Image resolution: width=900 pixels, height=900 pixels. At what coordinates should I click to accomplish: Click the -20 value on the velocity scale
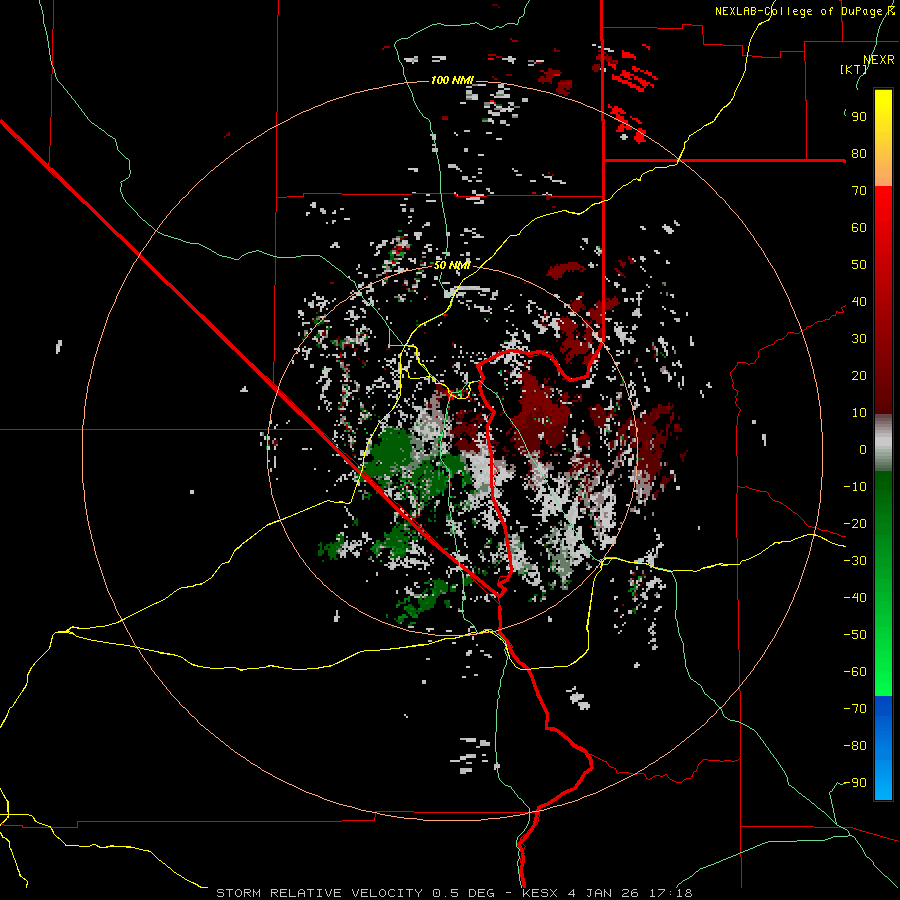(x=855, y=524)
